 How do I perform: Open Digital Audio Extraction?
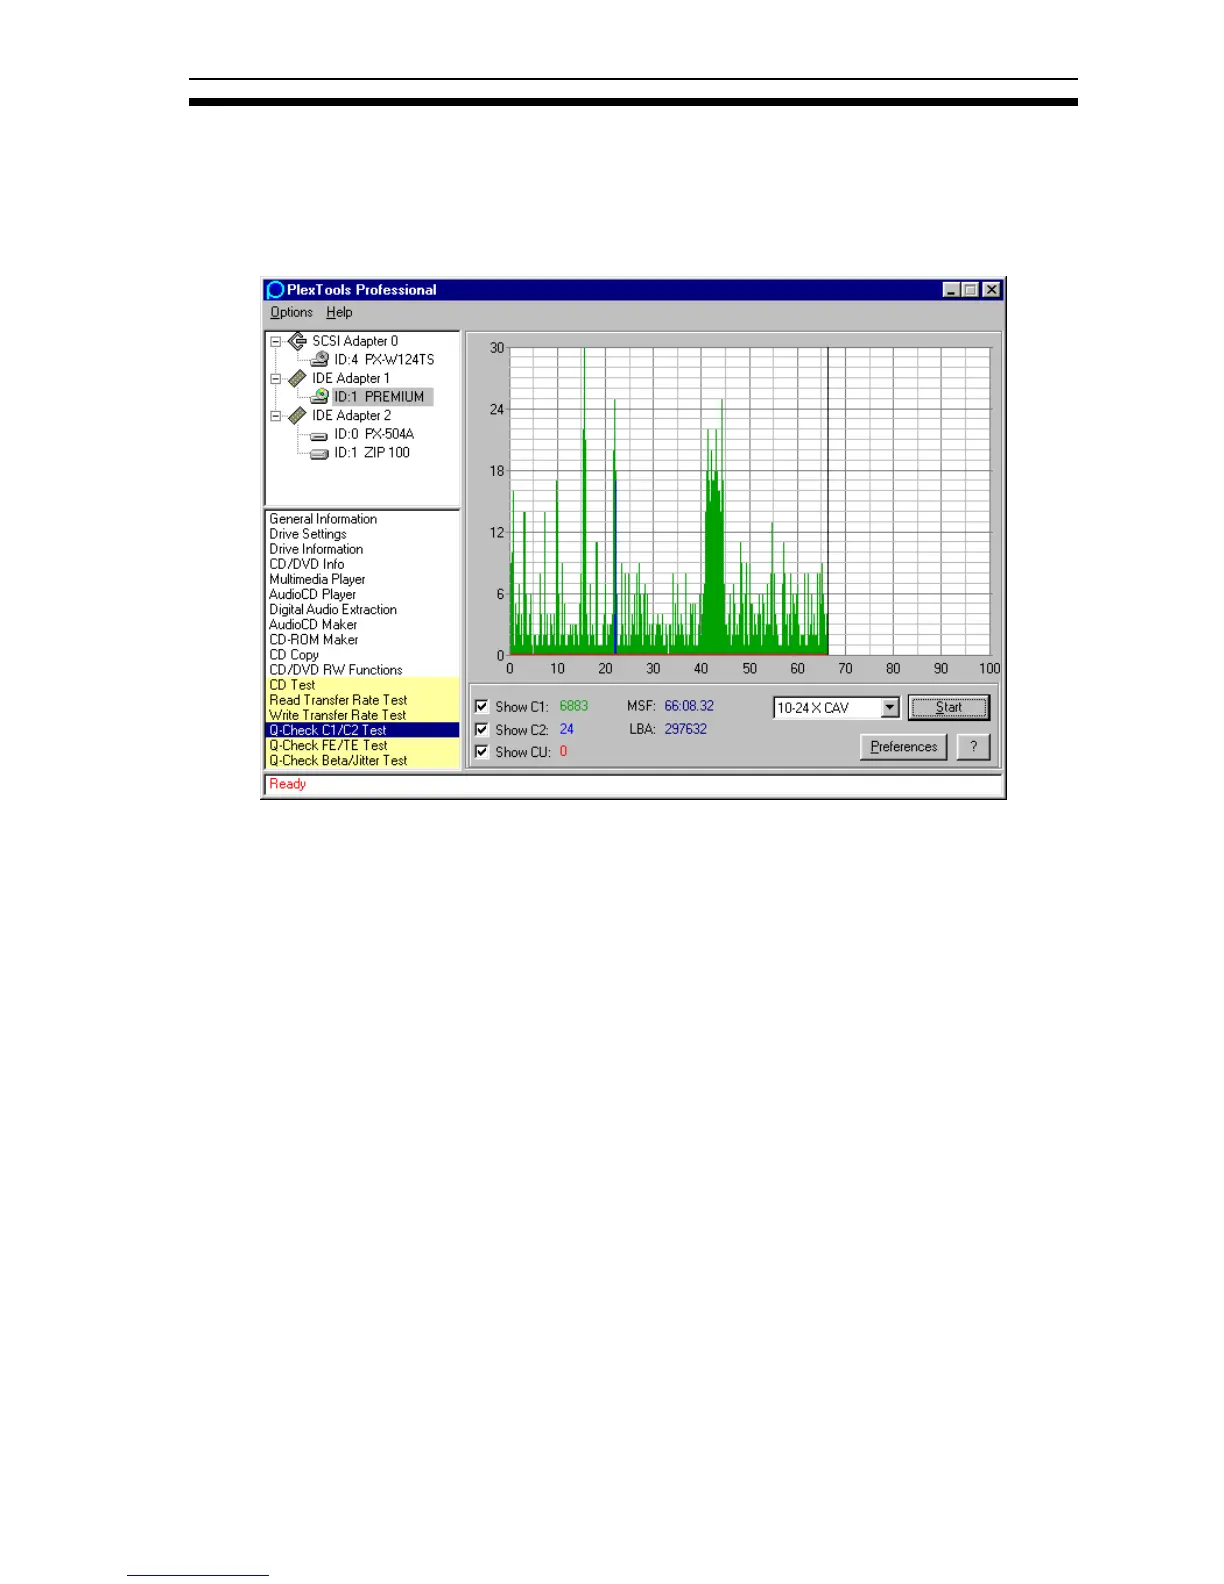coord(333,609)
